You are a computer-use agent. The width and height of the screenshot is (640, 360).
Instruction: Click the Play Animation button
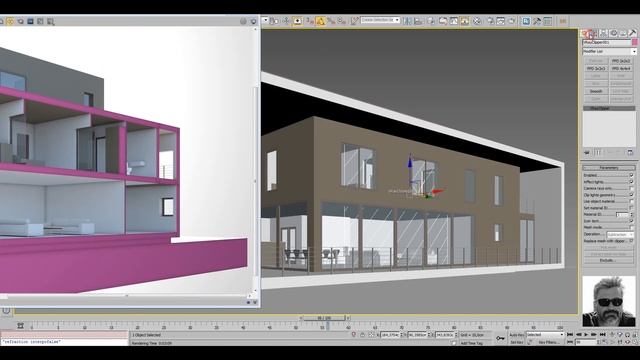(x=586, y=335)
